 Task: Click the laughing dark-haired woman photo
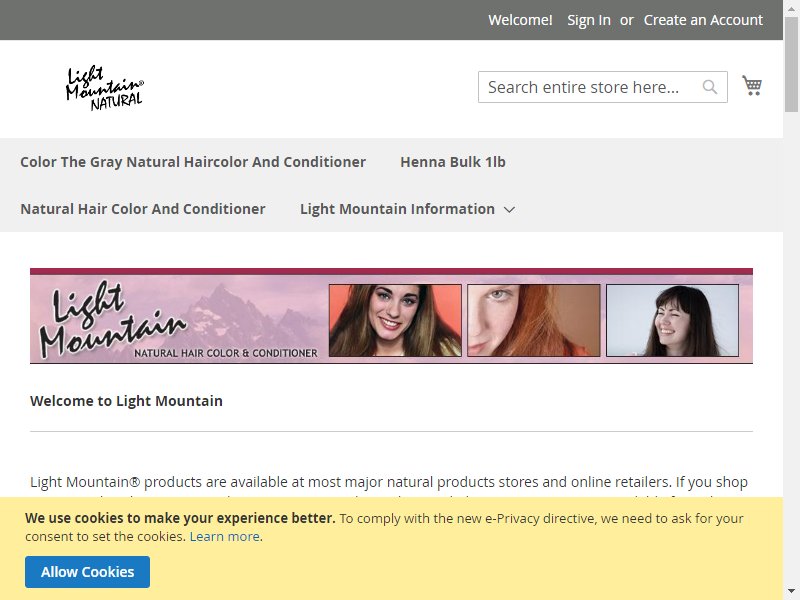tap(672, 320)
